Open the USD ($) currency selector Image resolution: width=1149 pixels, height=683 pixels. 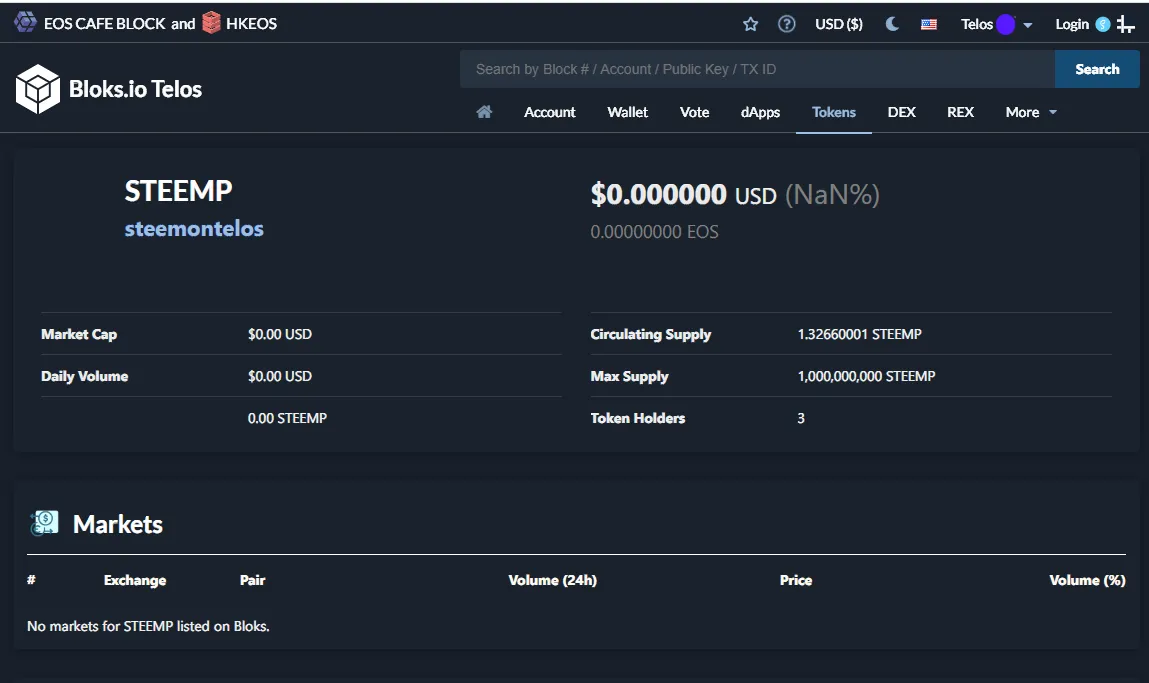838,24
